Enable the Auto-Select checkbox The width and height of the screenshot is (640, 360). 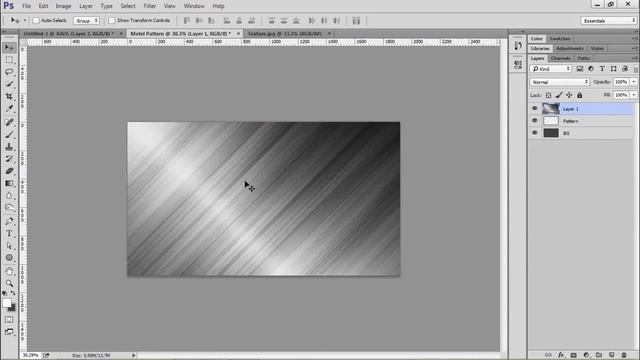pyautogui.click(x=36, y=20)
